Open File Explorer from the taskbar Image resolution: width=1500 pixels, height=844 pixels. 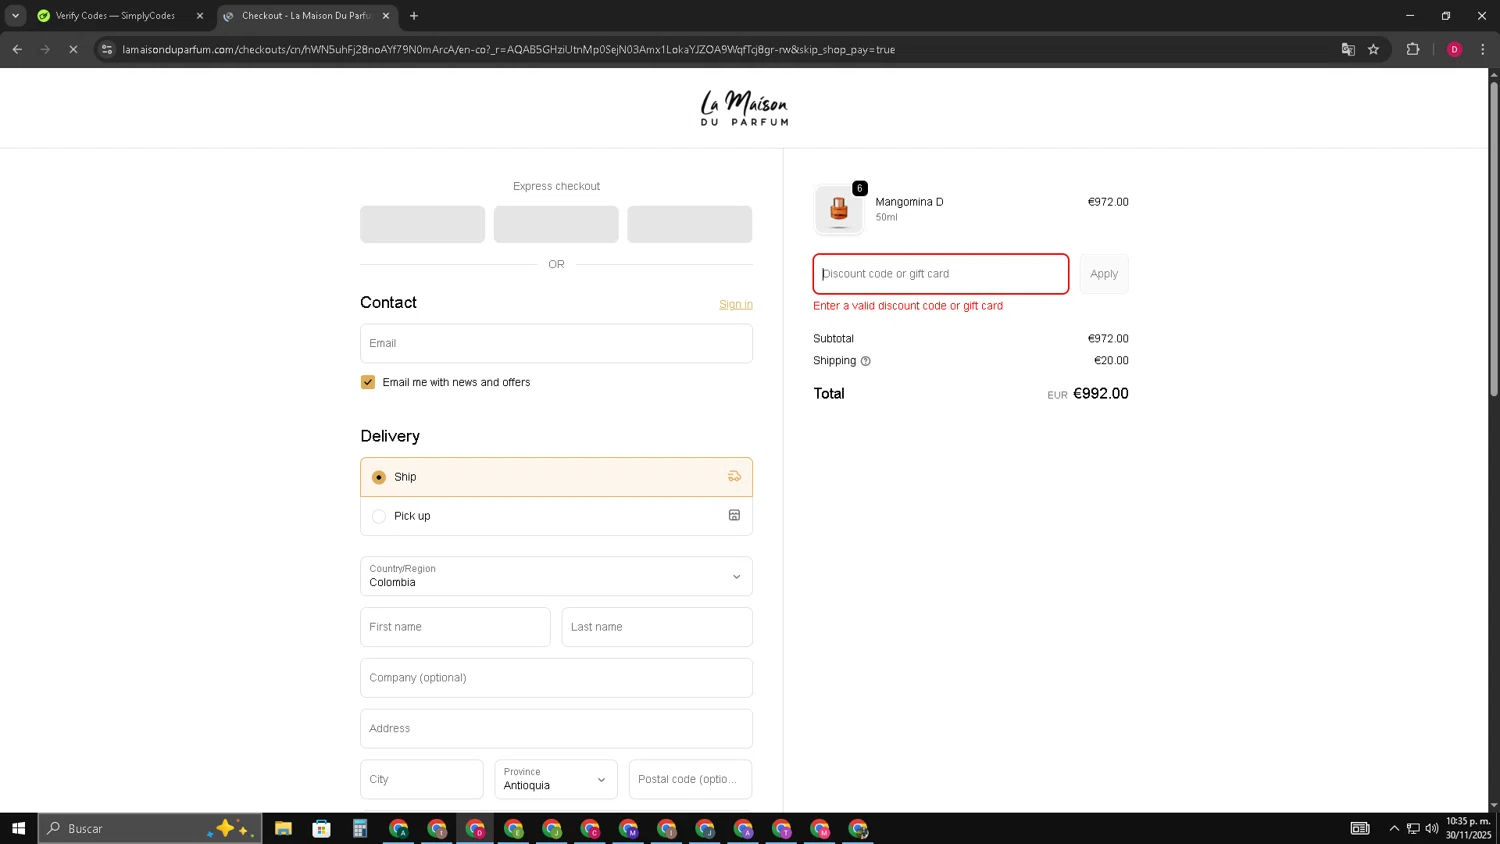(x=283, y=828)
